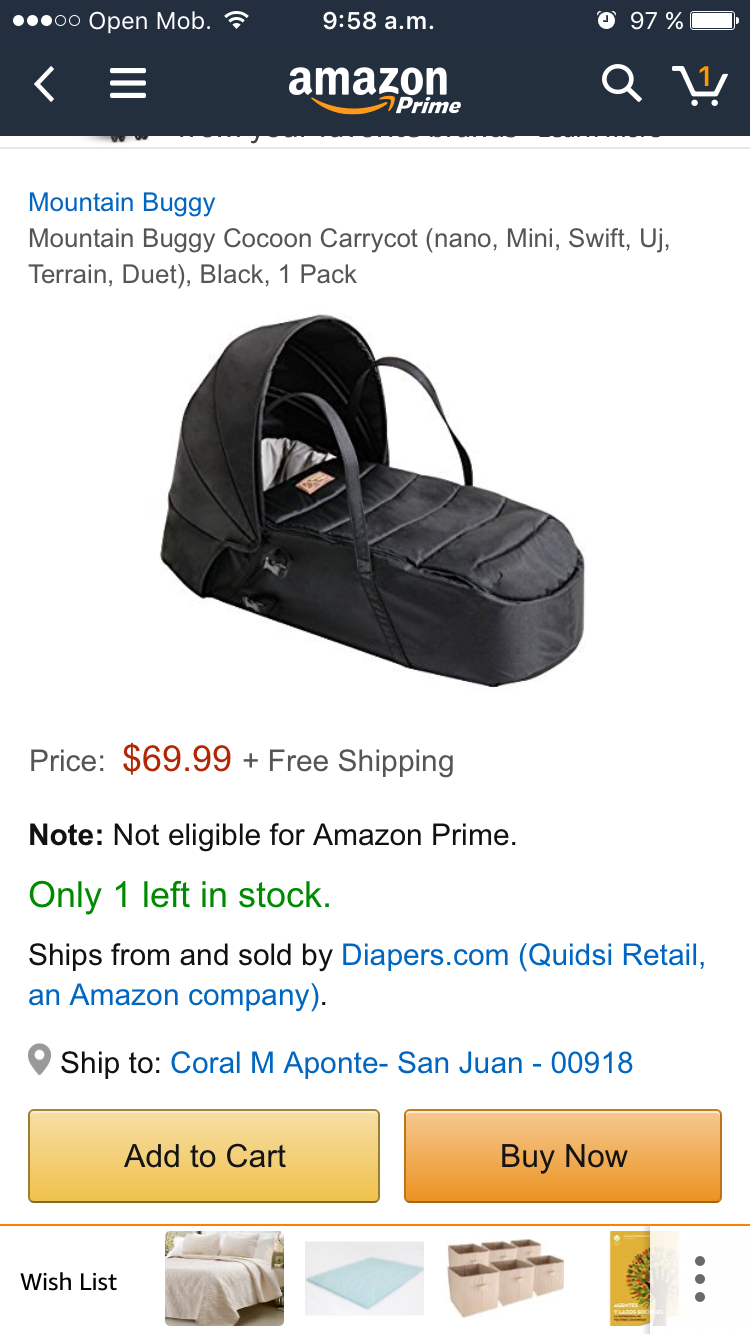Open the Mountain Buggy brand link
Screen dimensions: 750x1334
coord(122,202)
